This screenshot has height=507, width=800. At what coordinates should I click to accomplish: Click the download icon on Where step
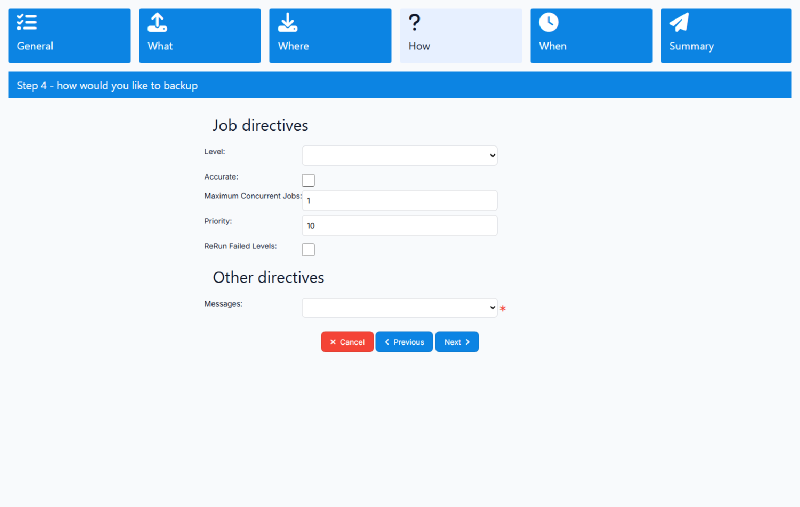click(288, 22)
